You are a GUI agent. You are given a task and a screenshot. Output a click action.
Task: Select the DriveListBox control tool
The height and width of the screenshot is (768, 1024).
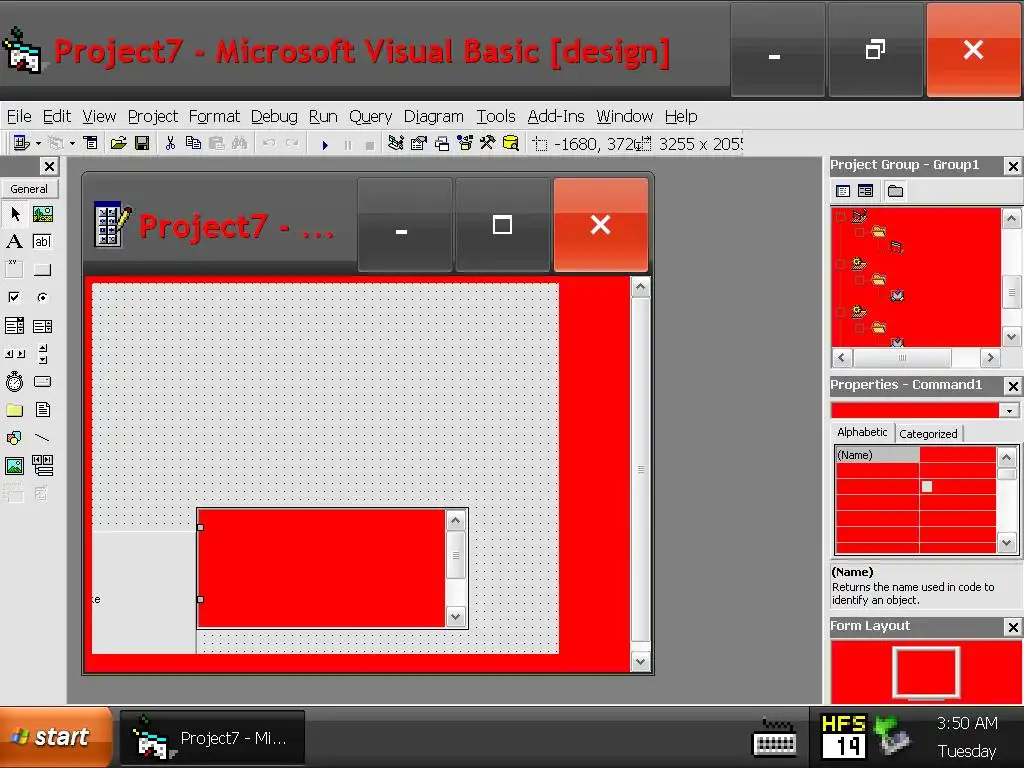pos(42,381)
